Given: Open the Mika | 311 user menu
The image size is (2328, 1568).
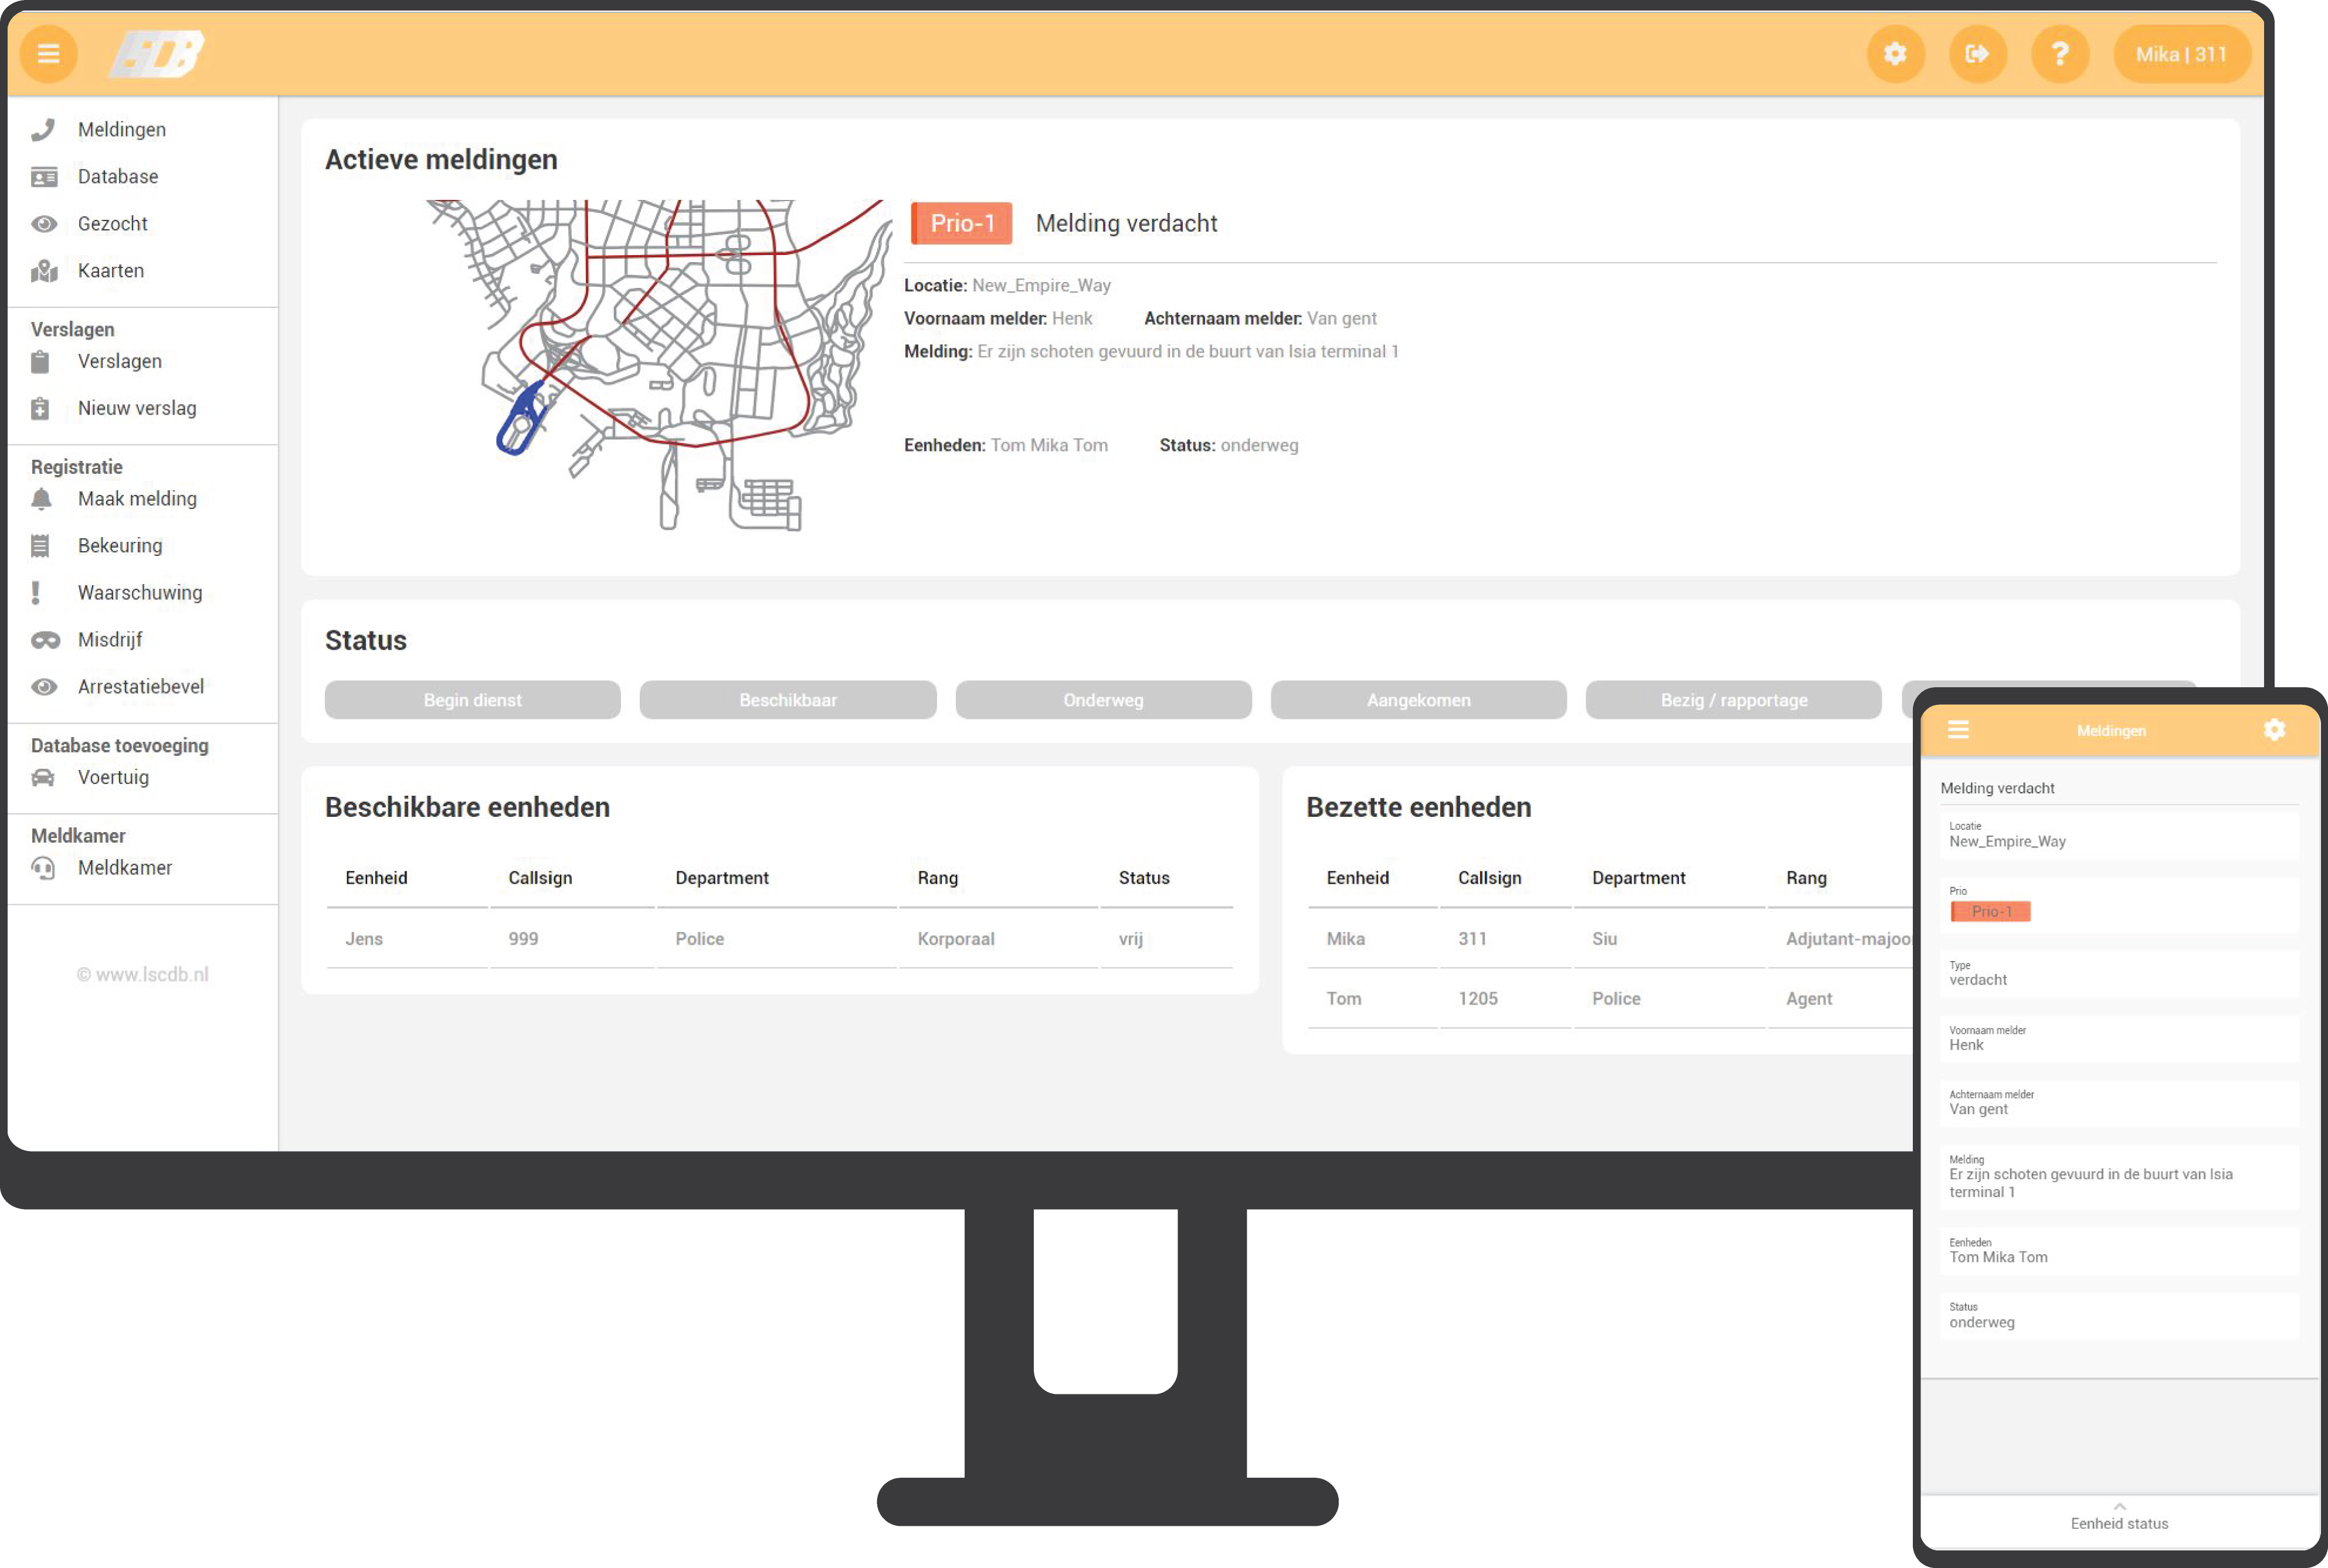Looking at the screenshot, I should tap(2181, 54).
